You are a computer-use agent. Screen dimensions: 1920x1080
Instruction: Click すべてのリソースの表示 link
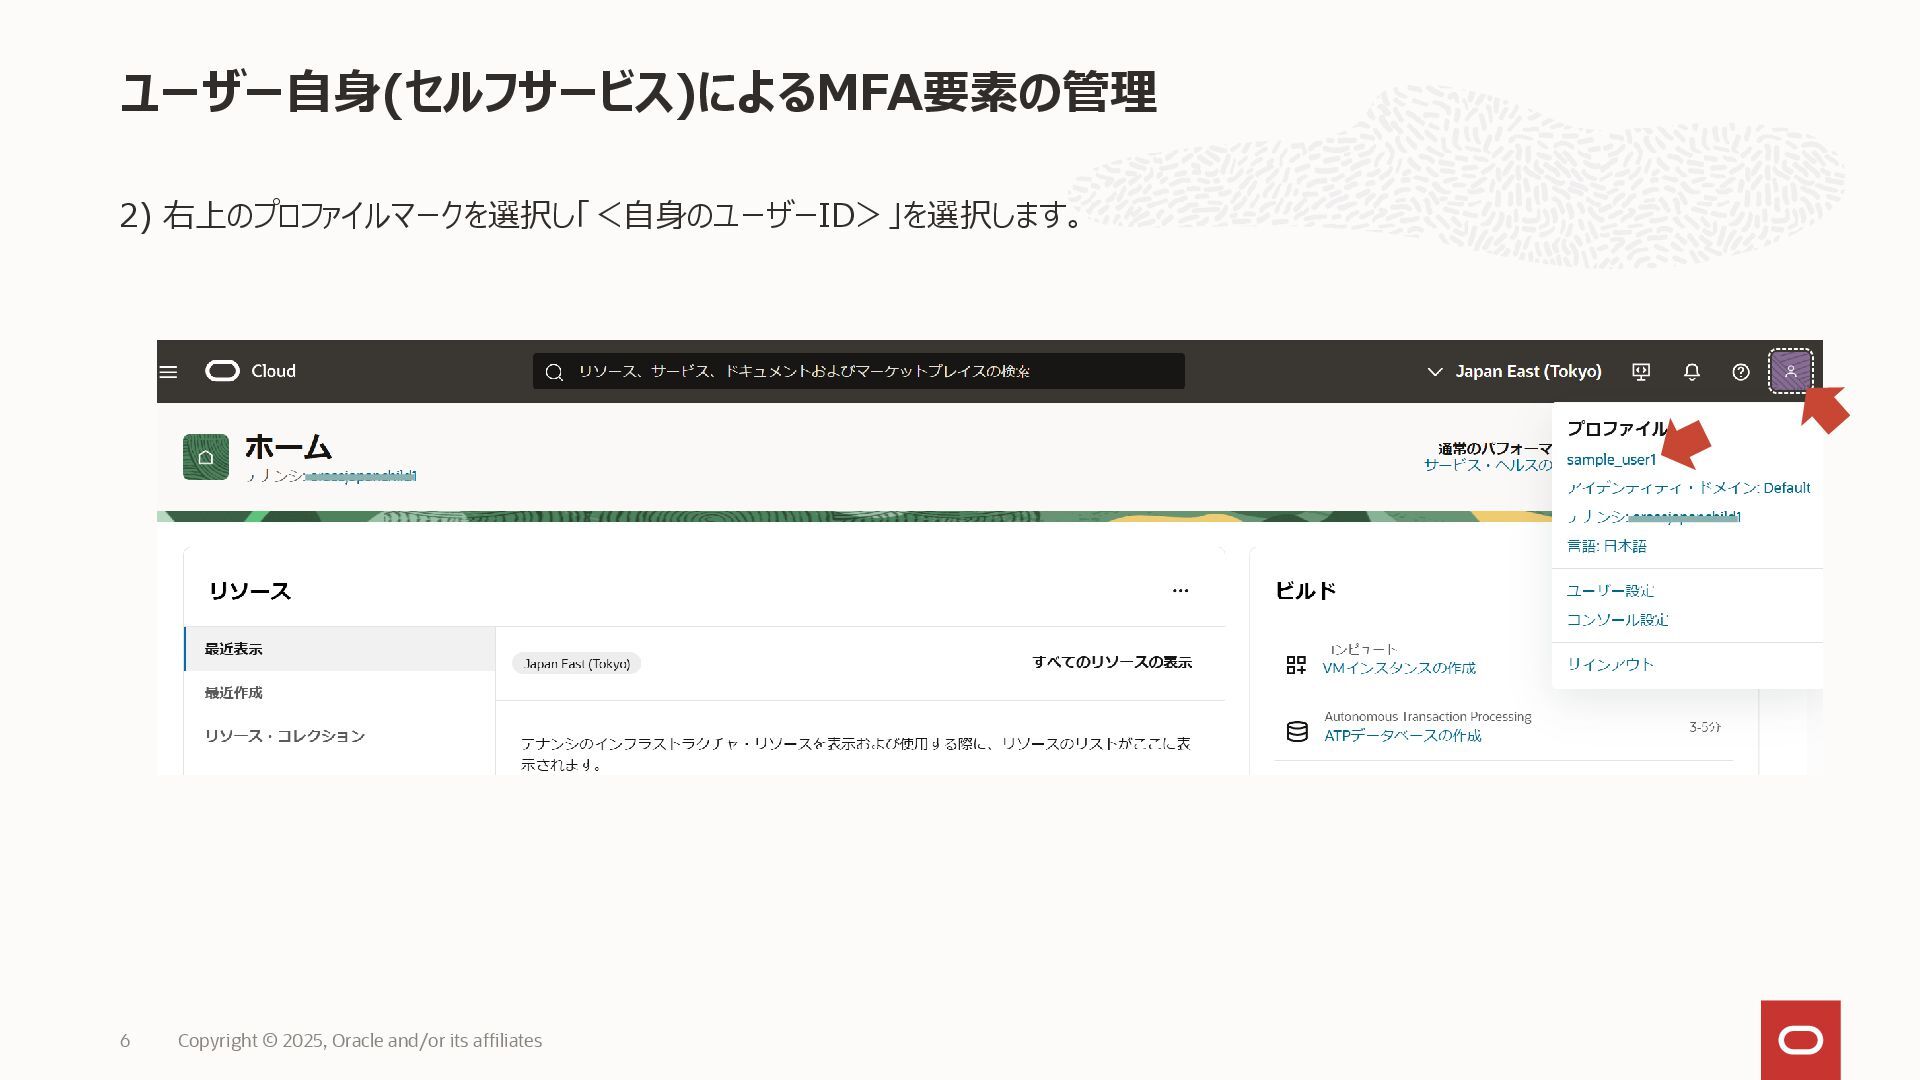[1112, 662]
